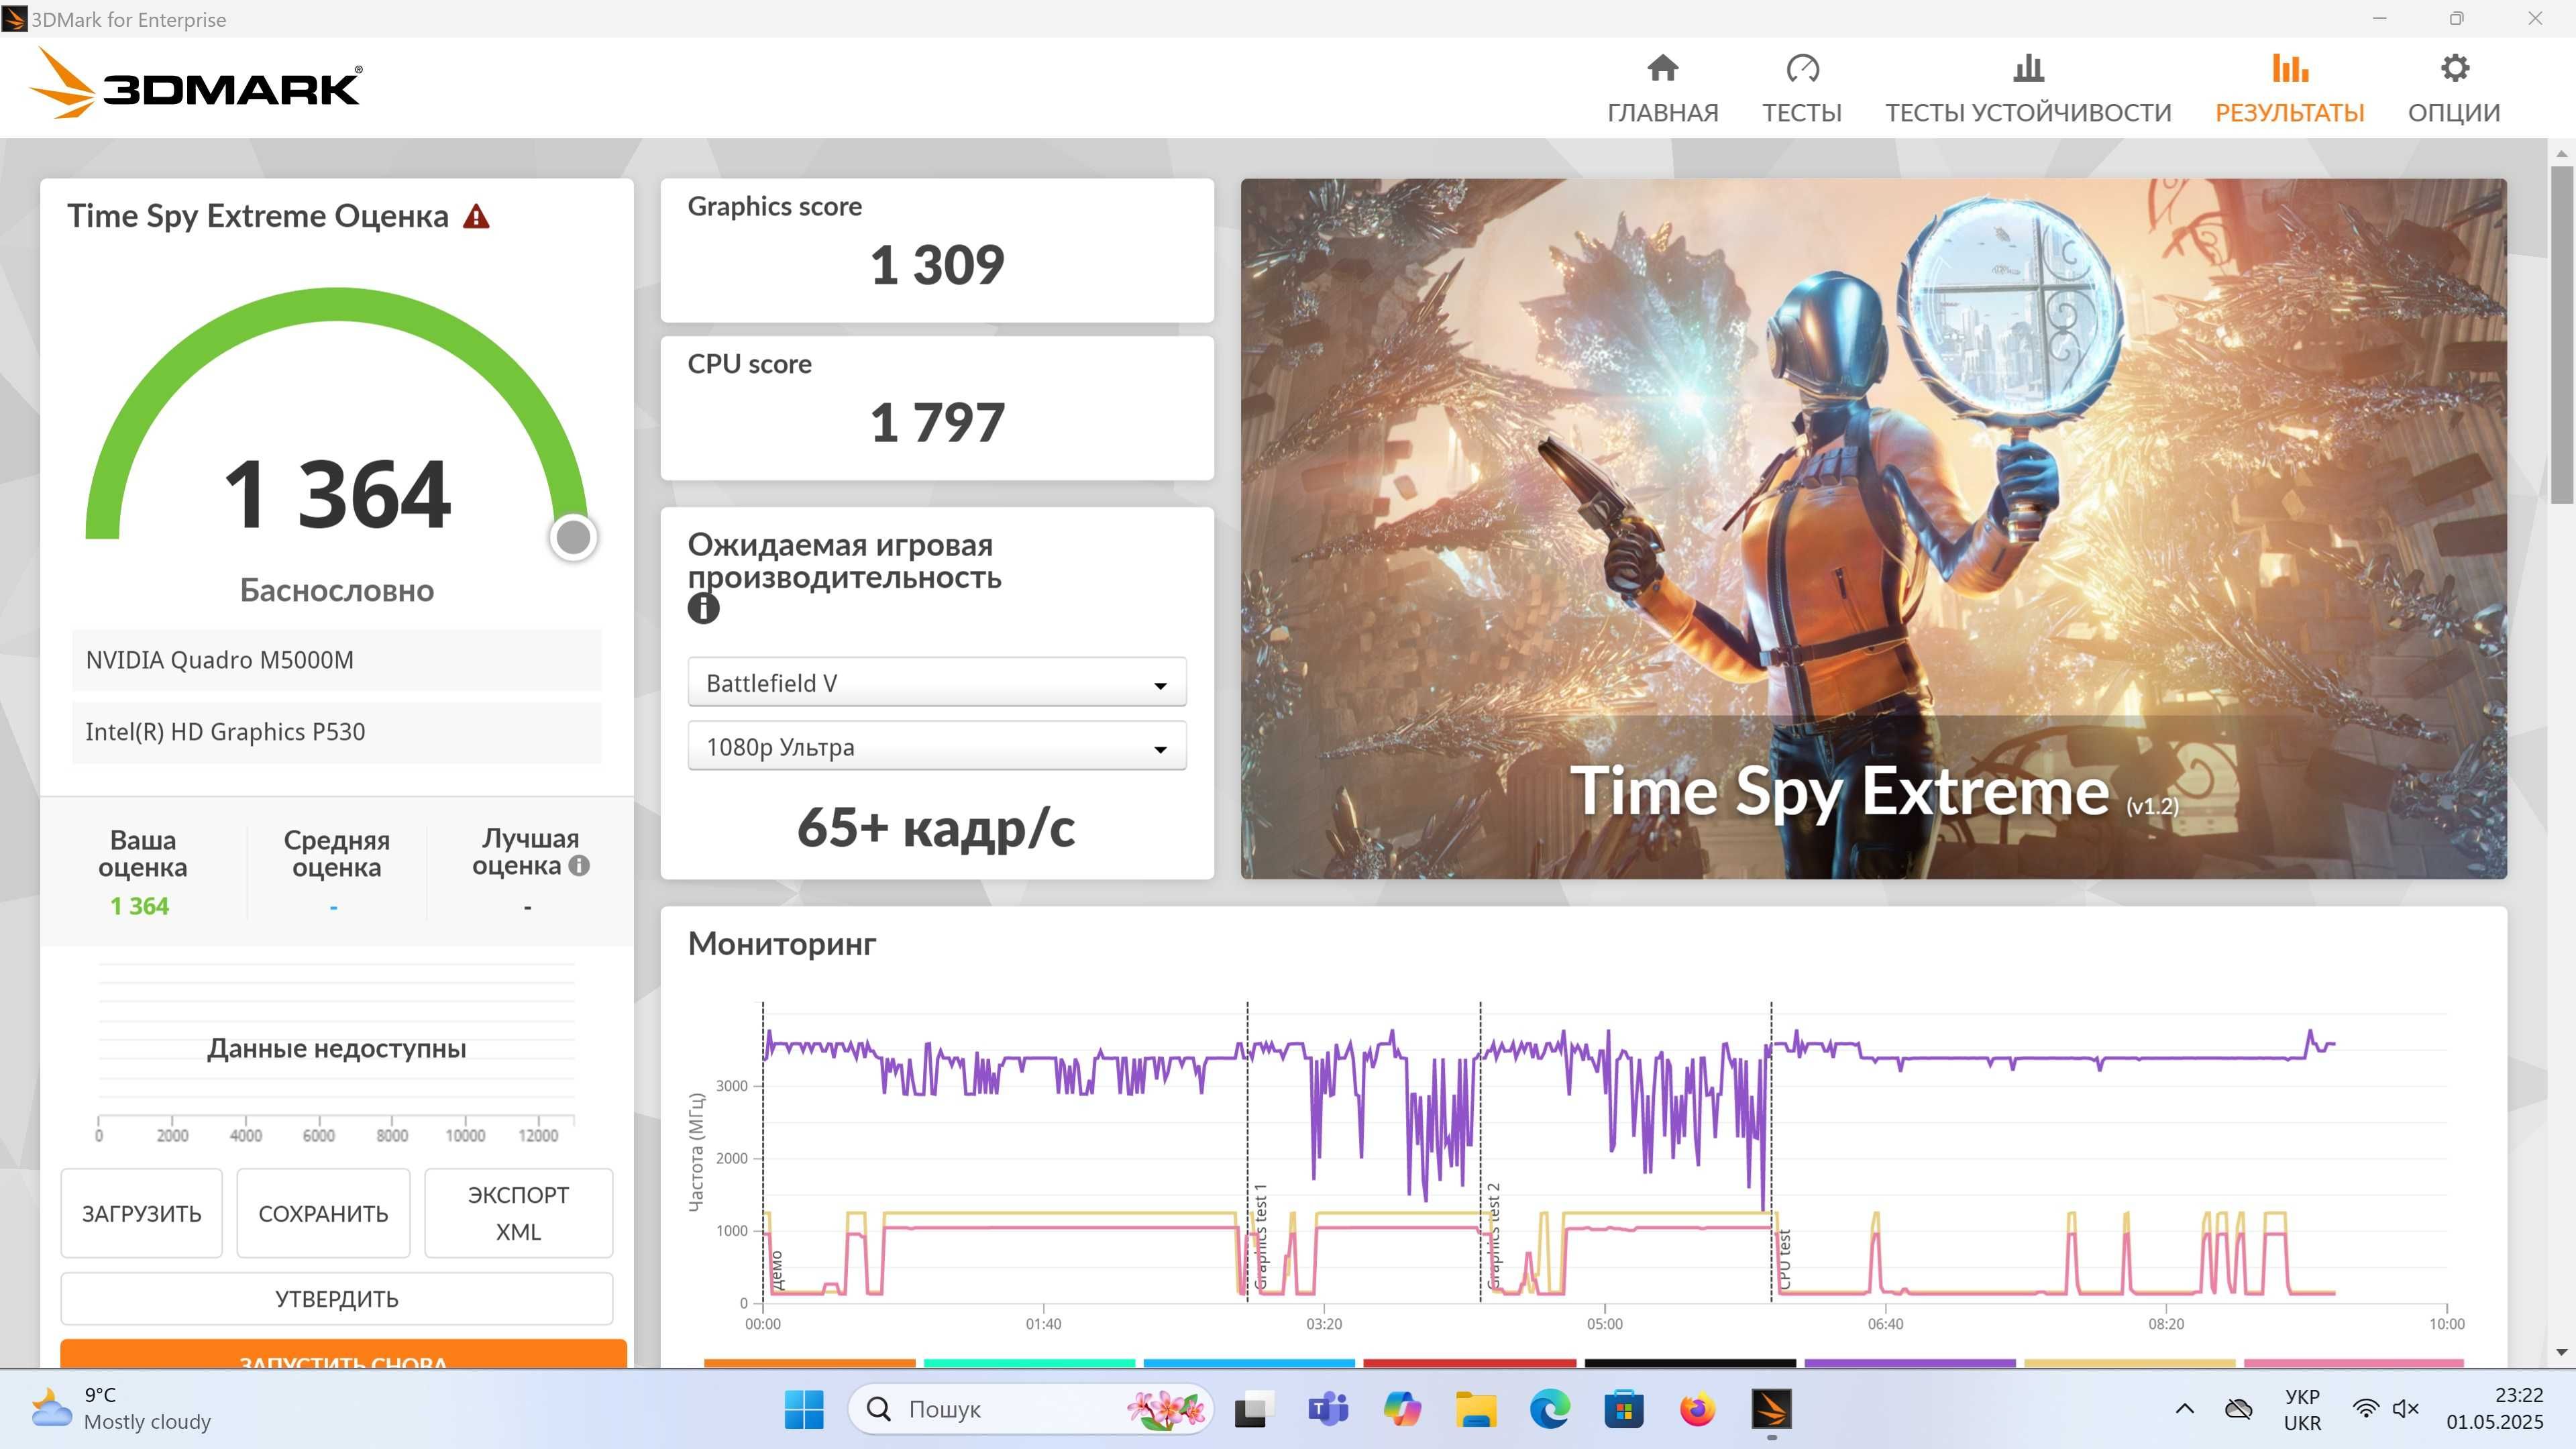Select the РЕЗУЛЬТАТЫ results tab
This screenshot has height=1449, width=2576.
tap(2289, 90)
